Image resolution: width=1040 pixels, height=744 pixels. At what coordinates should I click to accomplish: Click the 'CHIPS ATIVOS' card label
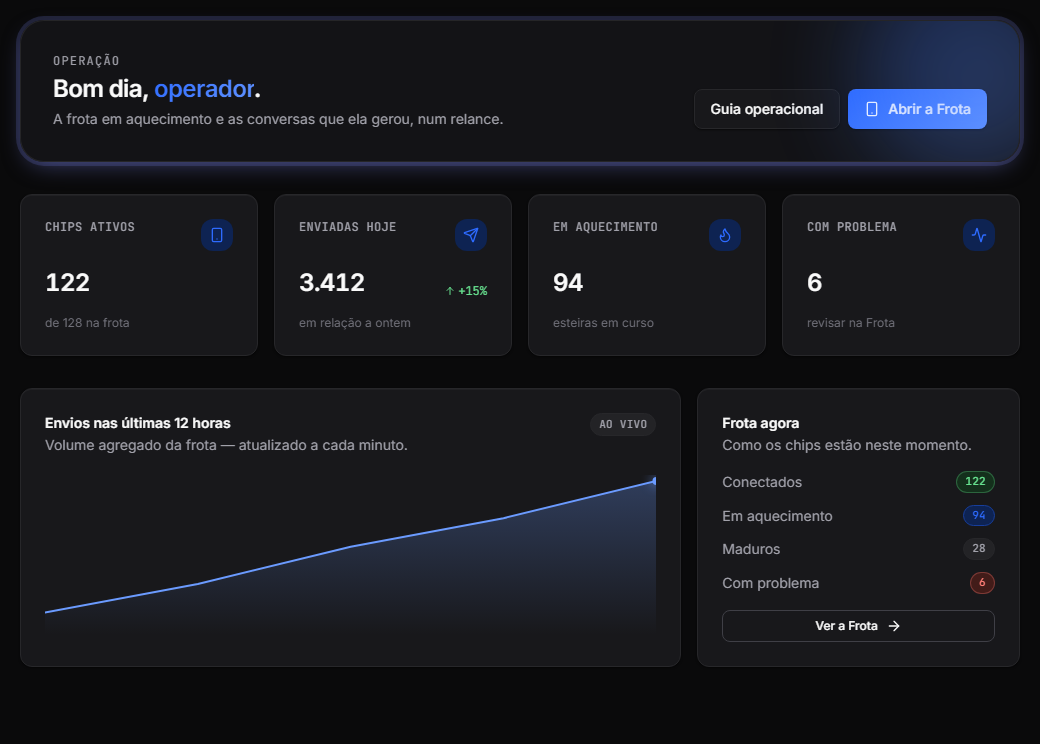point(90,227)
